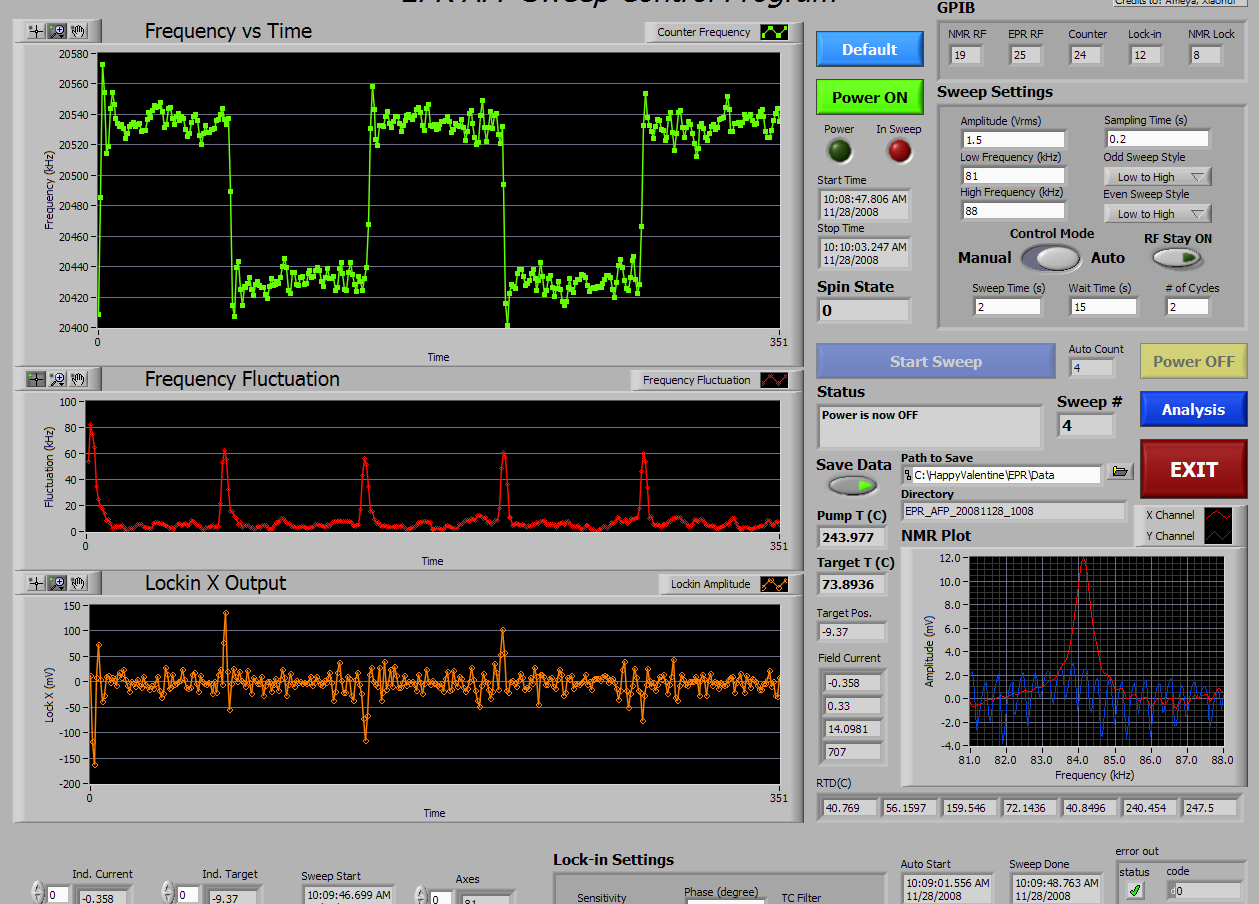The width and height of the screenshot is (1259, 904).
Task: Open the Analysis button
Action: (1194, 409)
